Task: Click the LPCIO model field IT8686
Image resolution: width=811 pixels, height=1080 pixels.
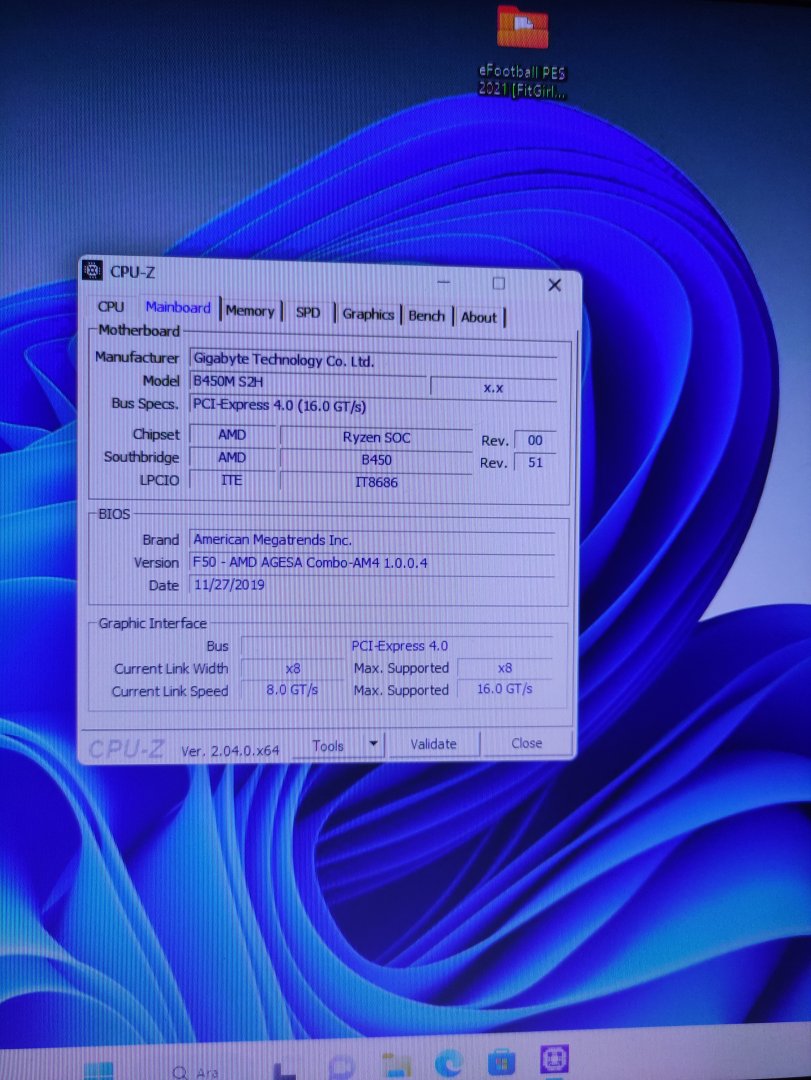Action: tap(376, 482)
